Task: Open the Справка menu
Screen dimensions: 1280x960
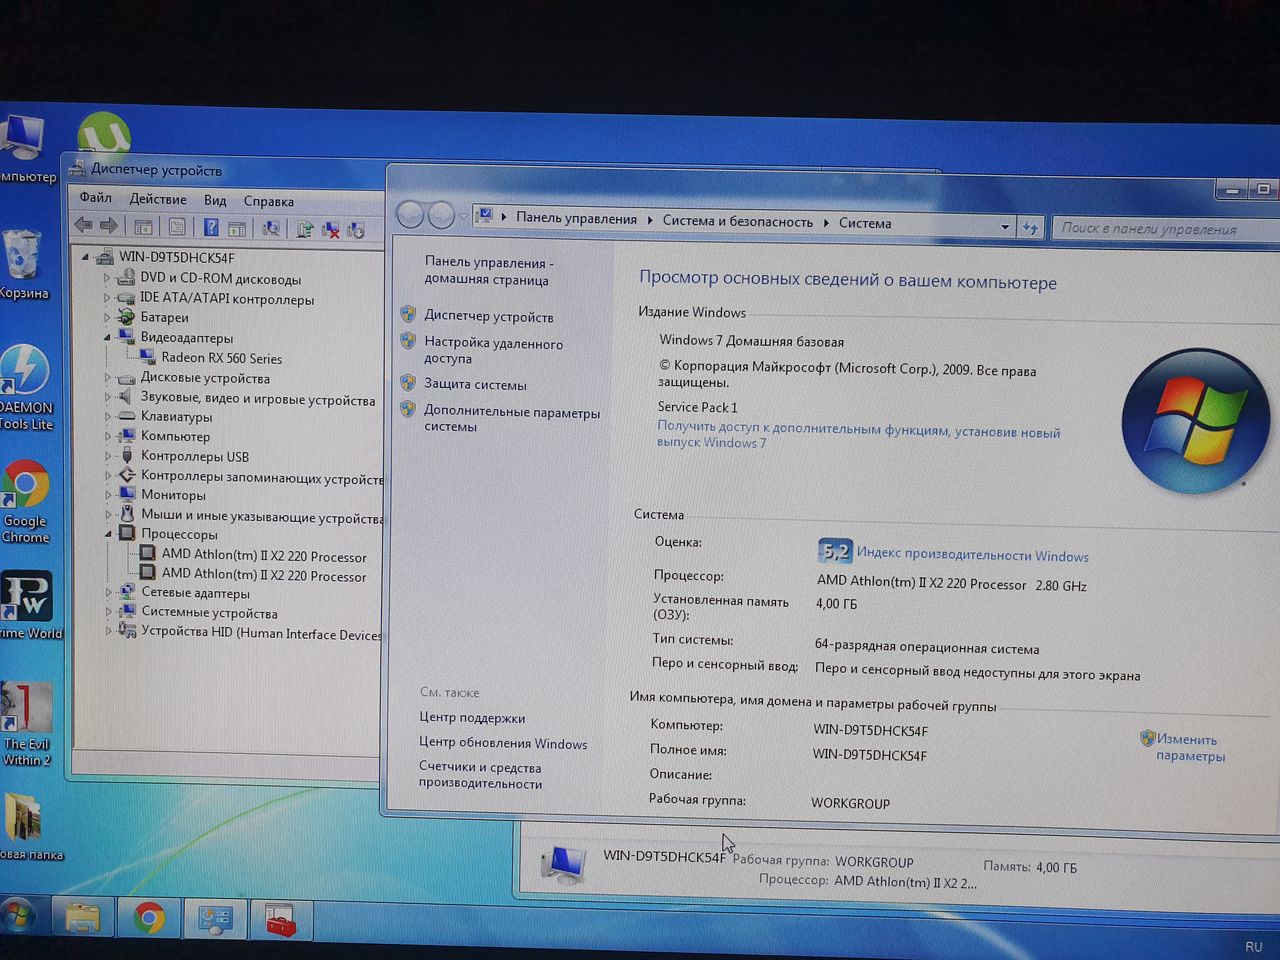Action: tap(269, 201)
